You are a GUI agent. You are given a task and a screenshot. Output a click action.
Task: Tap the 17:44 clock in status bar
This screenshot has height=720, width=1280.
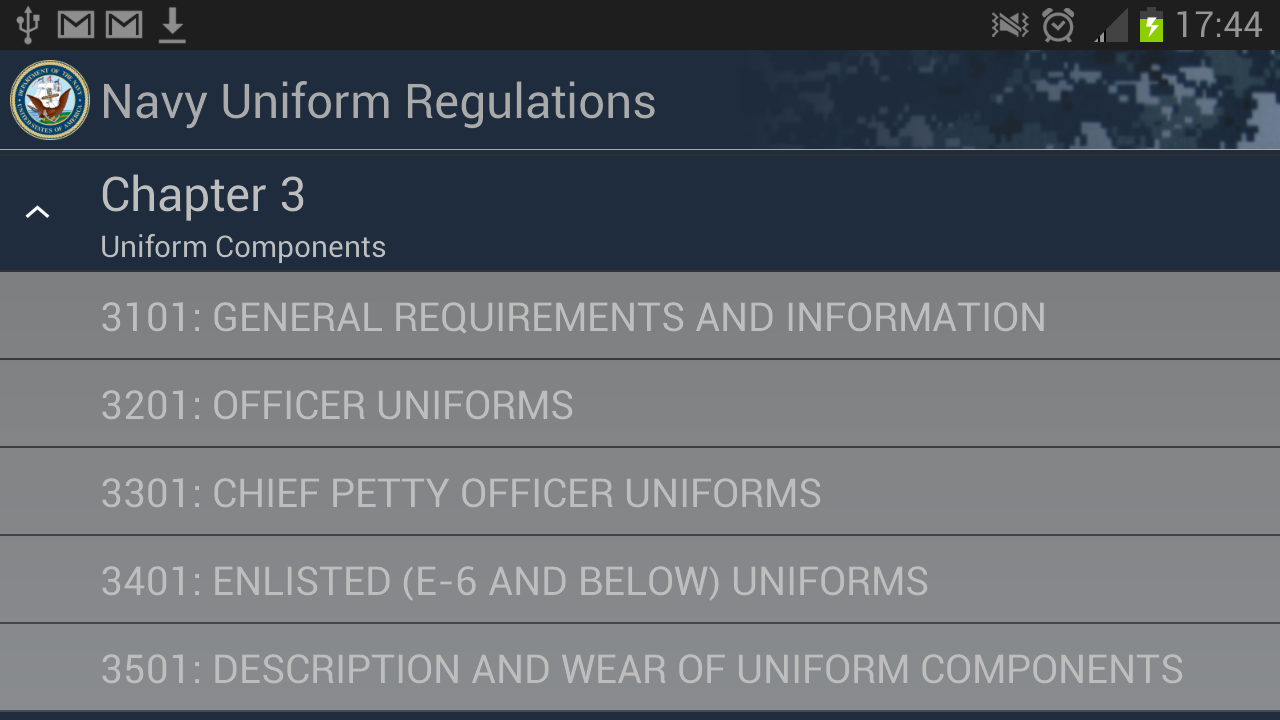pyautogui.click(x=1219, y=24)
